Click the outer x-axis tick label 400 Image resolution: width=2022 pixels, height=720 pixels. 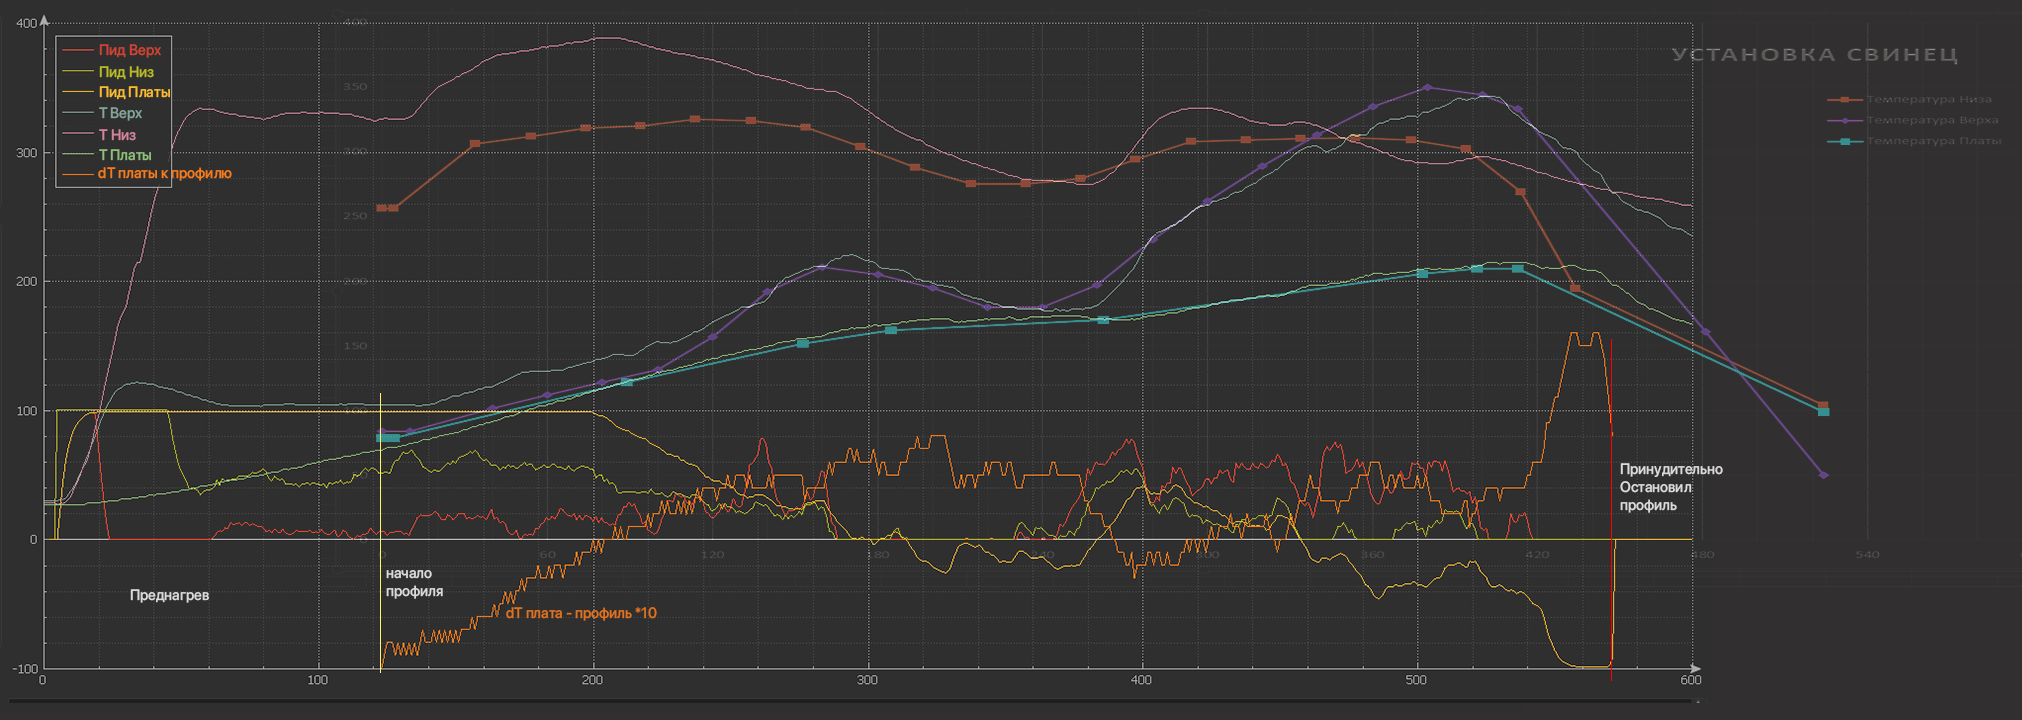[1141, 680]
